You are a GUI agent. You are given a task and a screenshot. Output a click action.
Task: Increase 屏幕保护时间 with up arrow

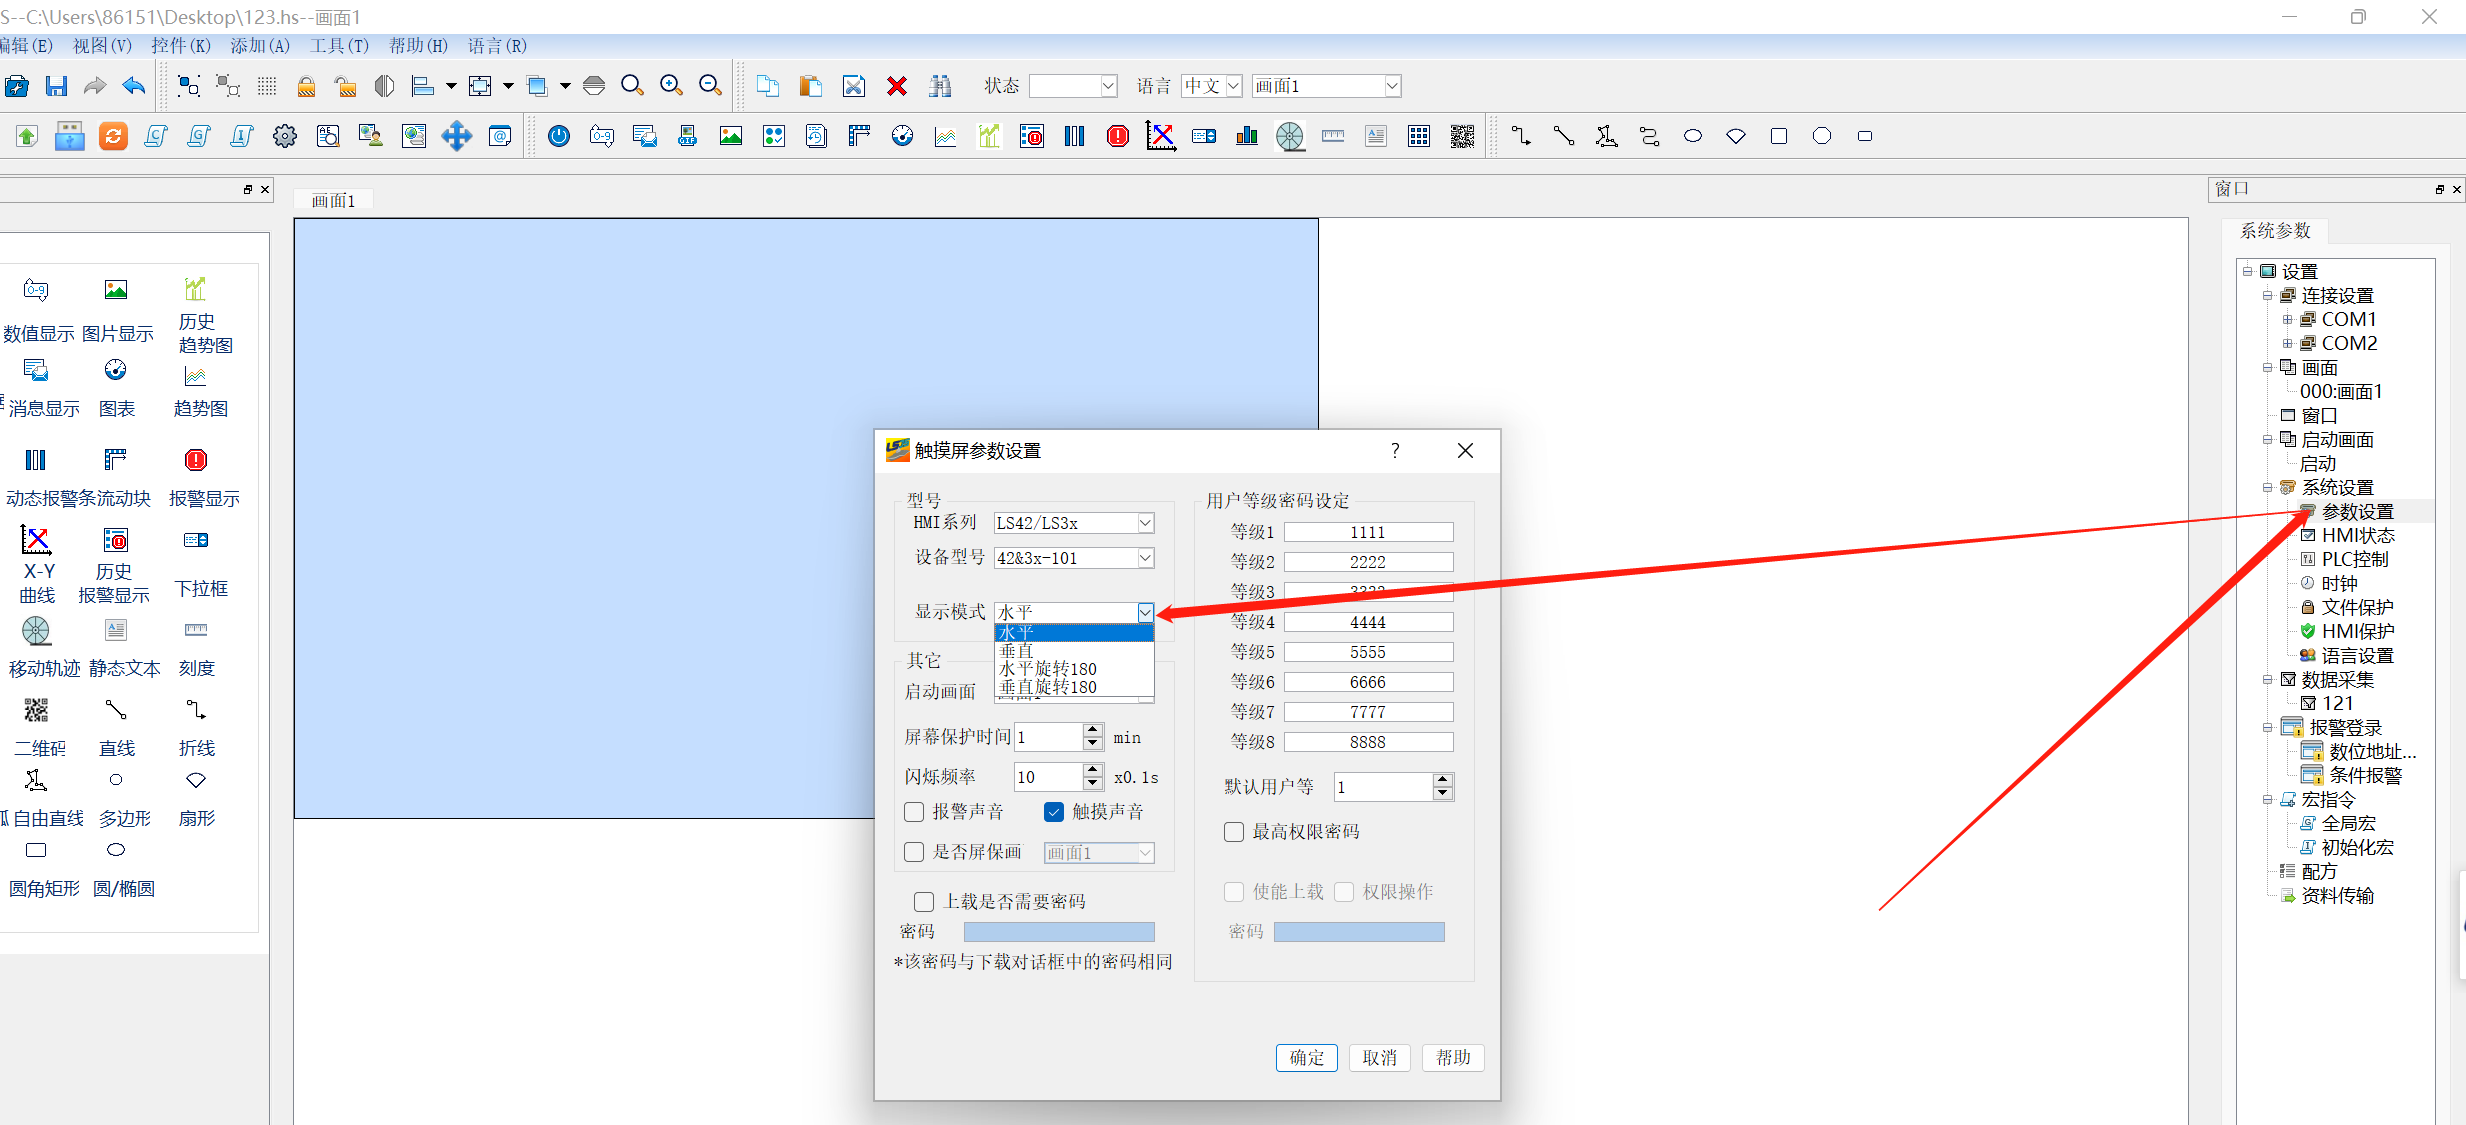click(x=1093, y=730)
